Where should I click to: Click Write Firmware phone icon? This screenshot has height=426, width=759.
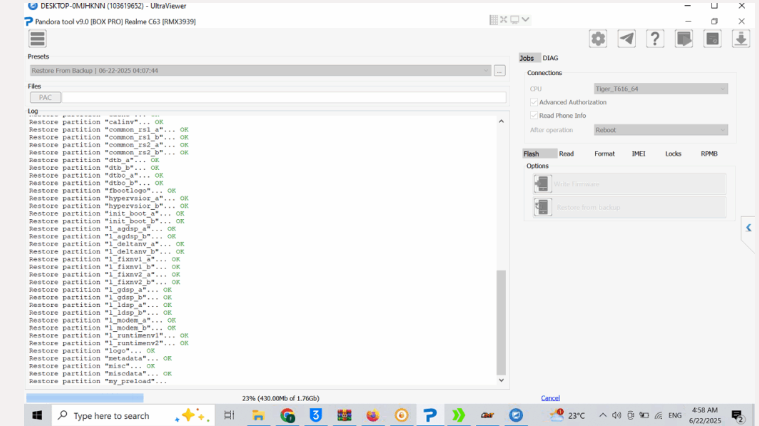coord(543,184)
